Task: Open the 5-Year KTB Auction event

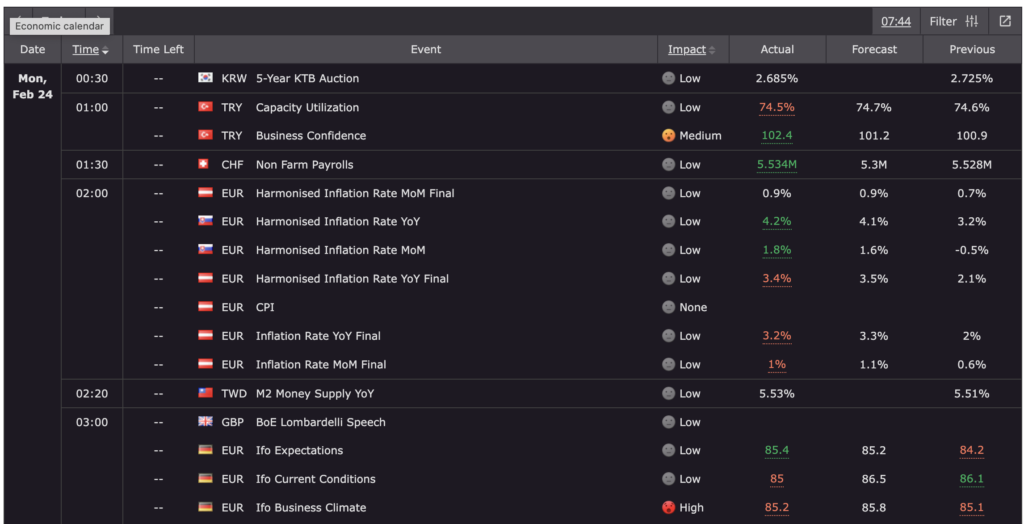Action: (307, 78)
